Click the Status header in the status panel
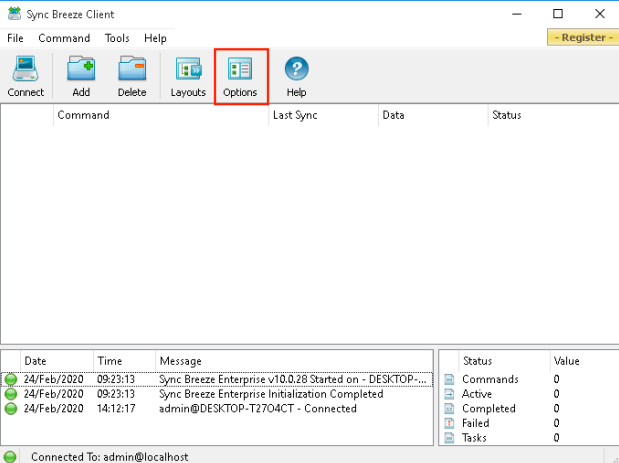 pyautogui.click(x=505, y=361)
